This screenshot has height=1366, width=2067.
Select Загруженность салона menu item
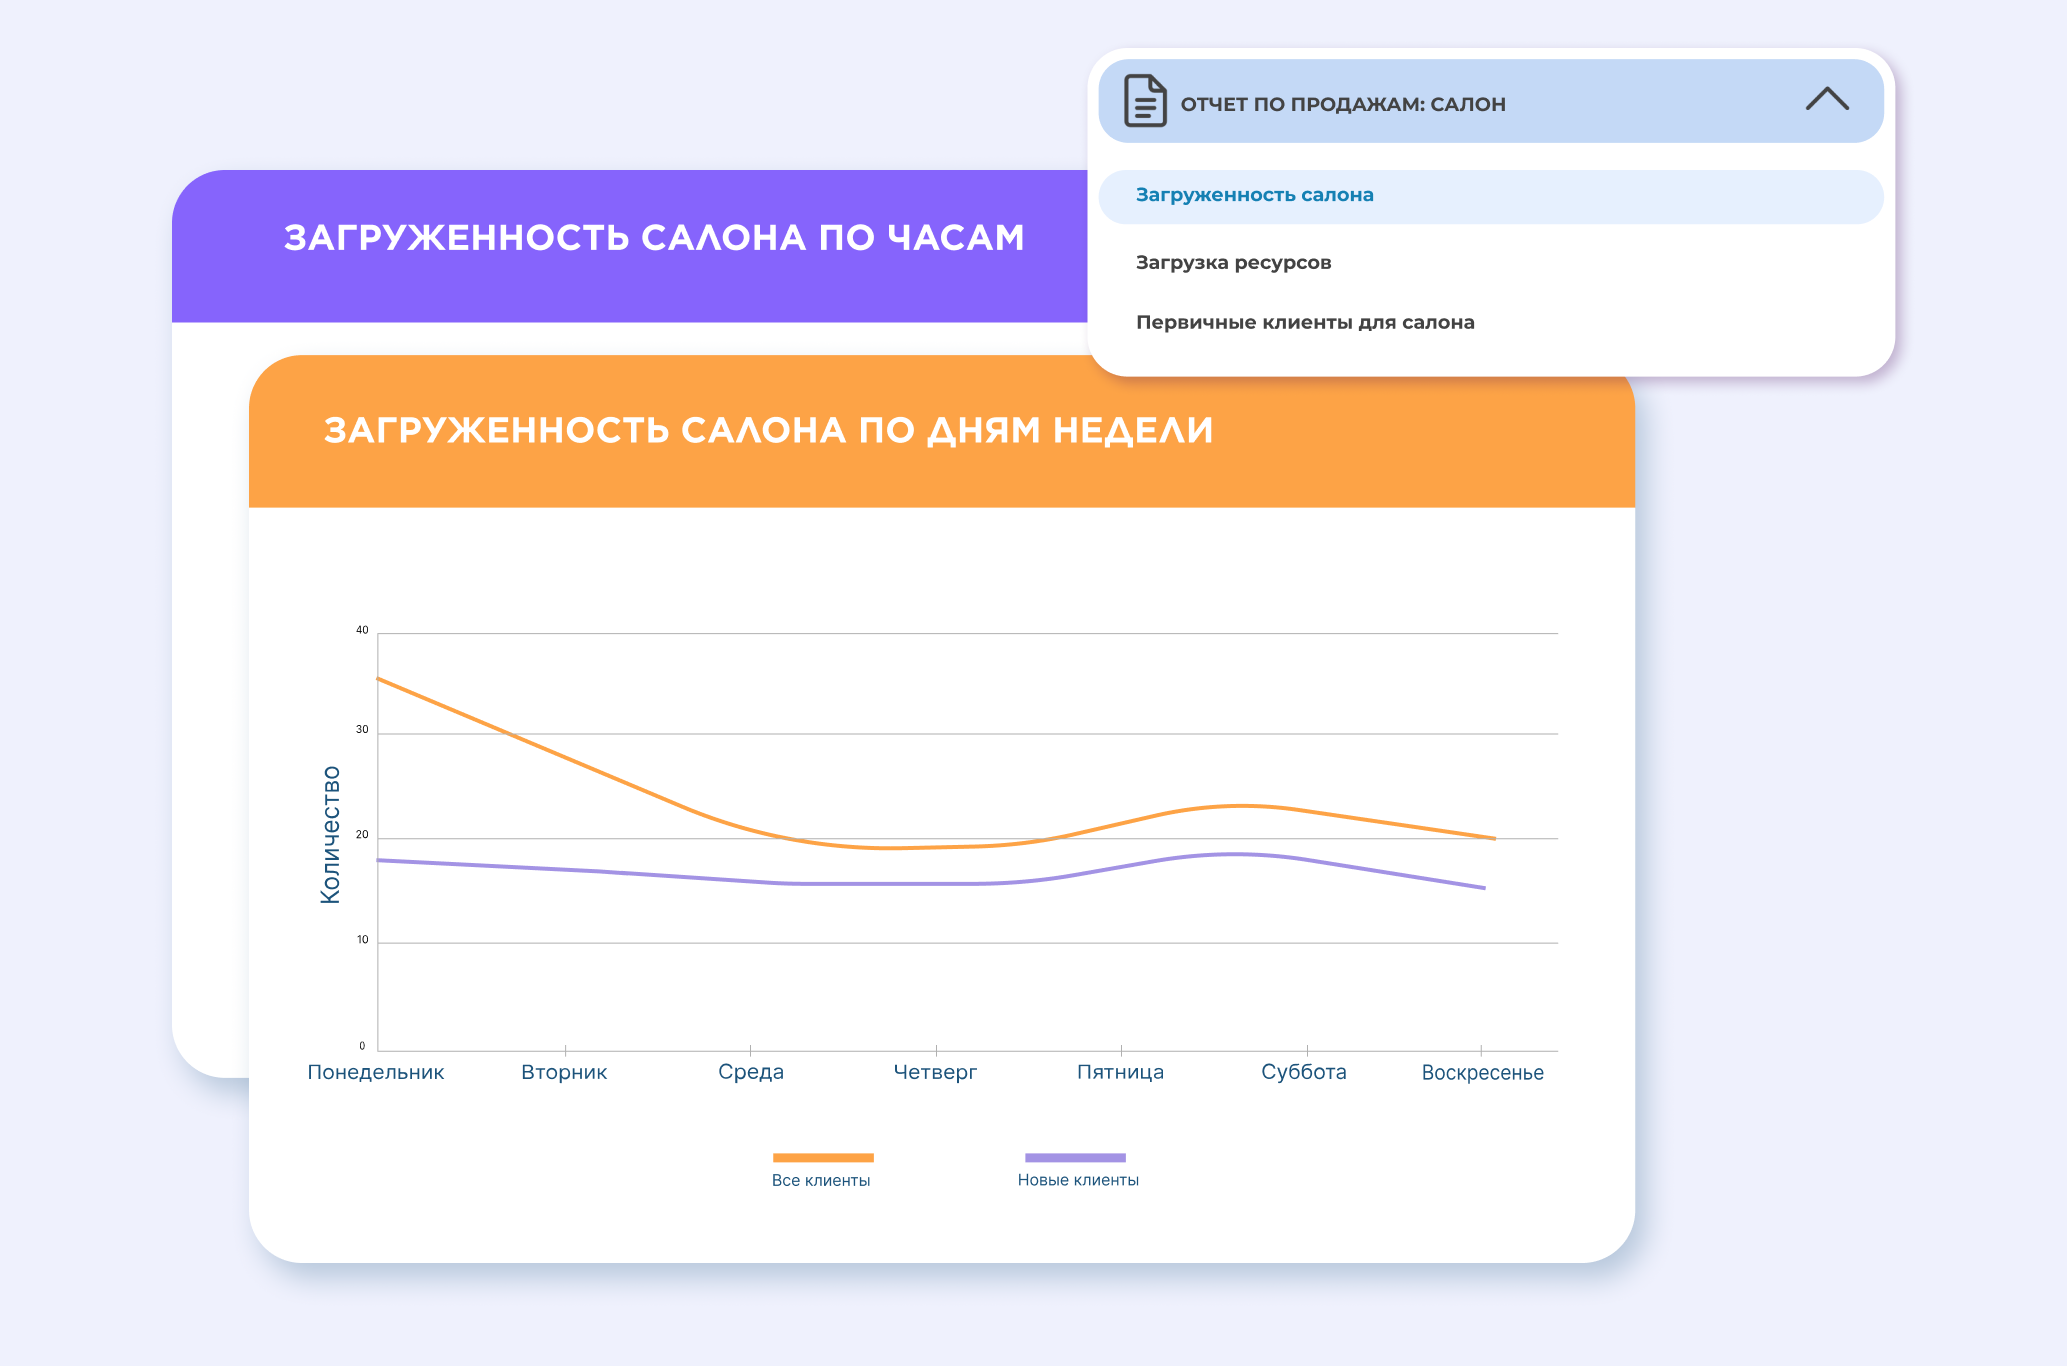pyautogui.click(x=1254, y=195)
